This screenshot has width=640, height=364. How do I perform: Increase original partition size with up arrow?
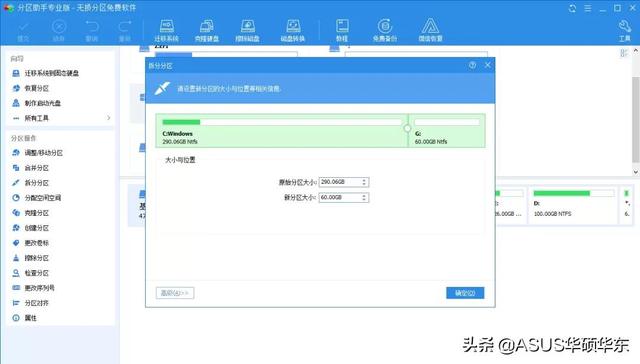[364, 180]
